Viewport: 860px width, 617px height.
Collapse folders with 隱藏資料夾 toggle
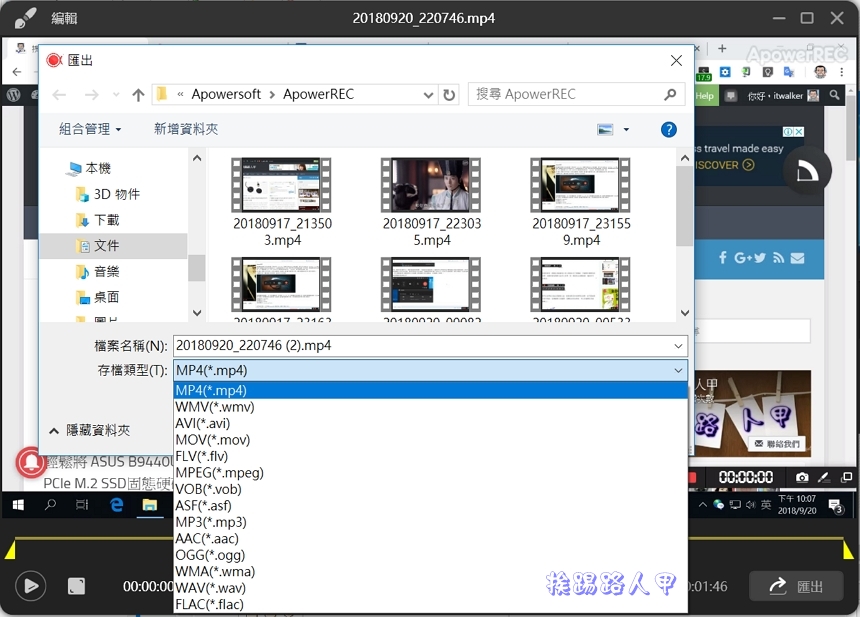click(90, 431)
